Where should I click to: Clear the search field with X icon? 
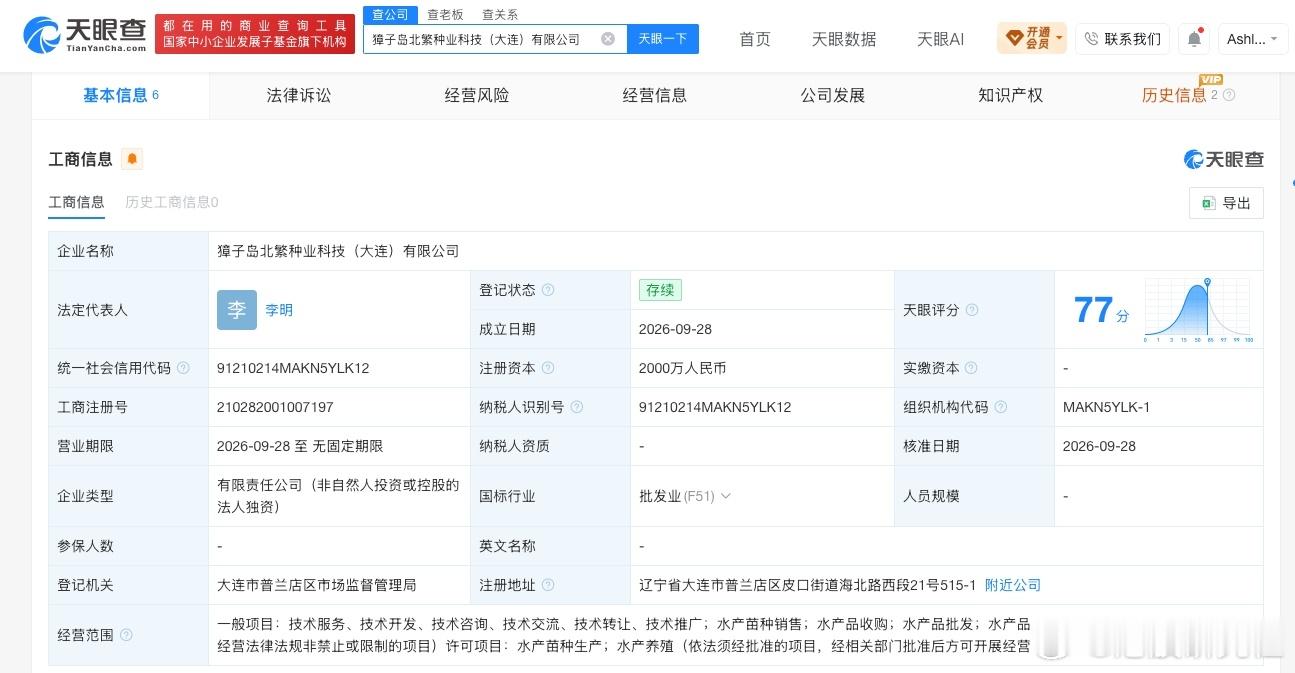pyautogui.click(x=608, y=39)
